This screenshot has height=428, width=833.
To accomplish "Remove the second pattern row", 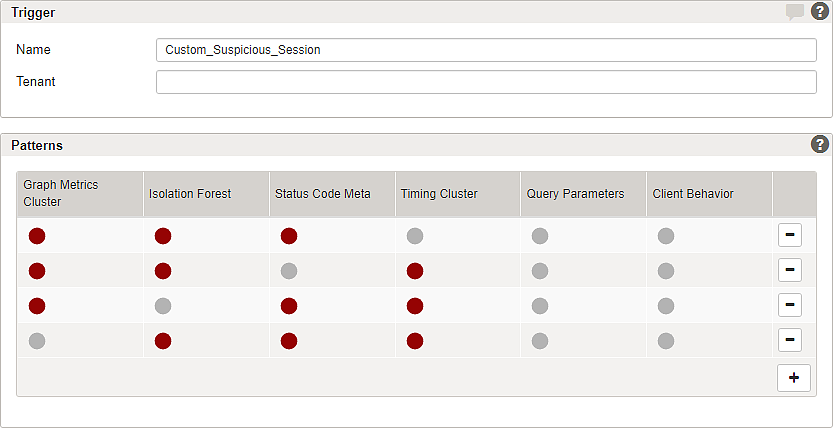I will point(789,271).
